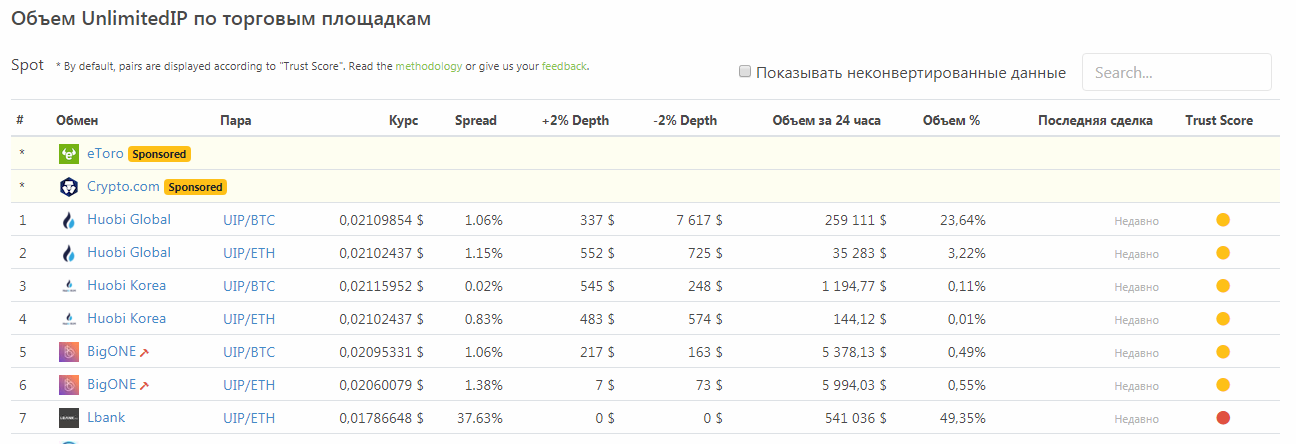Open UIP/BTC pair link for Huobi Global
Viewport: 1296px width, 444px height.
249,220
